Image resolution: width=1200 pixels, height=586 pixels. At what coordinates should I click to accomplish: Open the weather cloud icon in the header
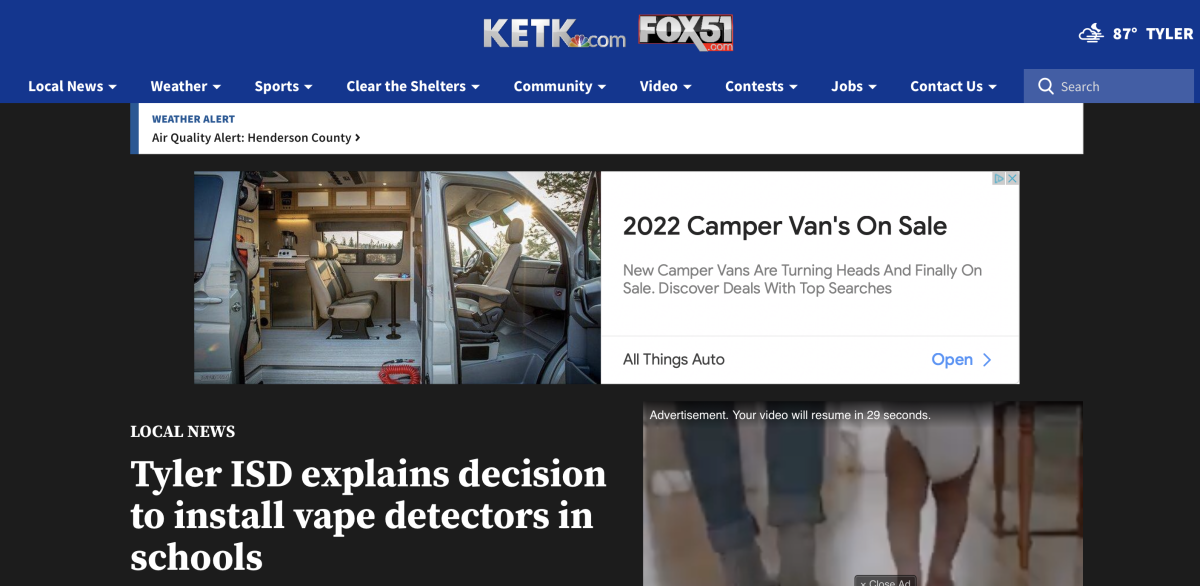(1091, 33)
